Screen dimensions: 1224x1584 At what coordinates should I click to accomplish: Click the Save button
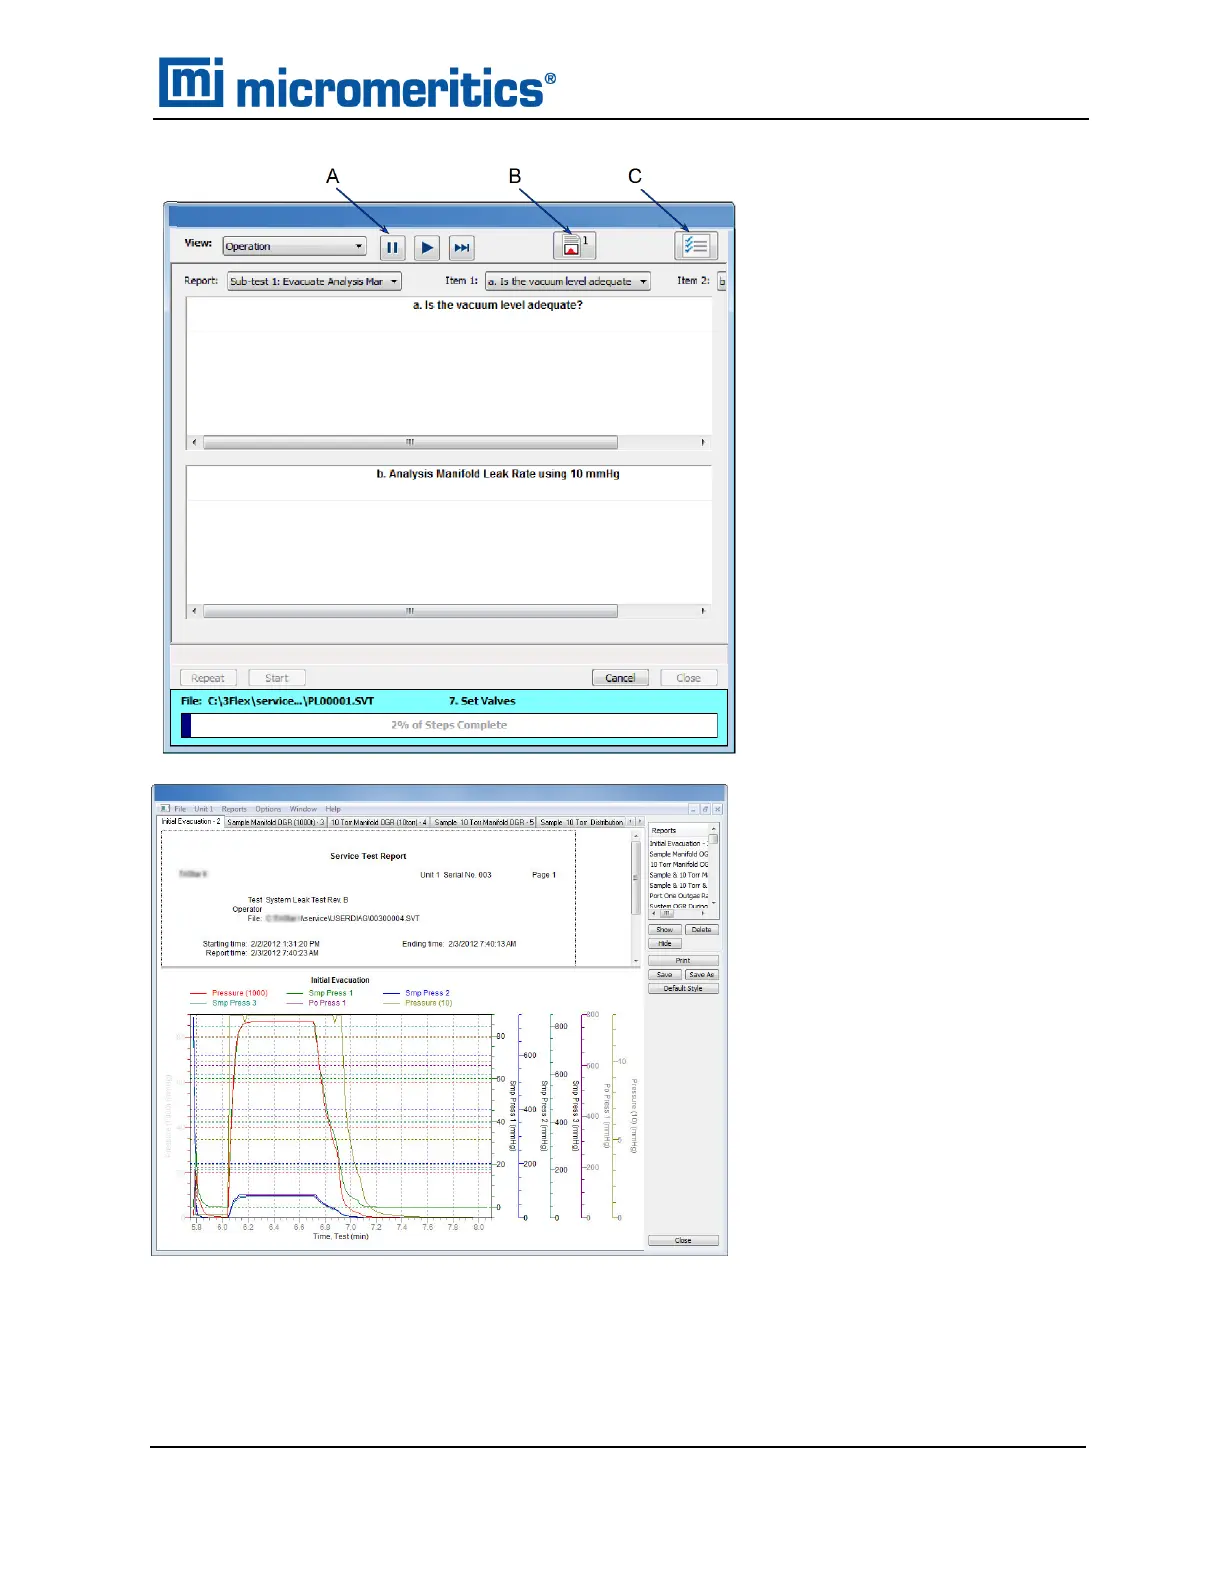pos(664,975)
